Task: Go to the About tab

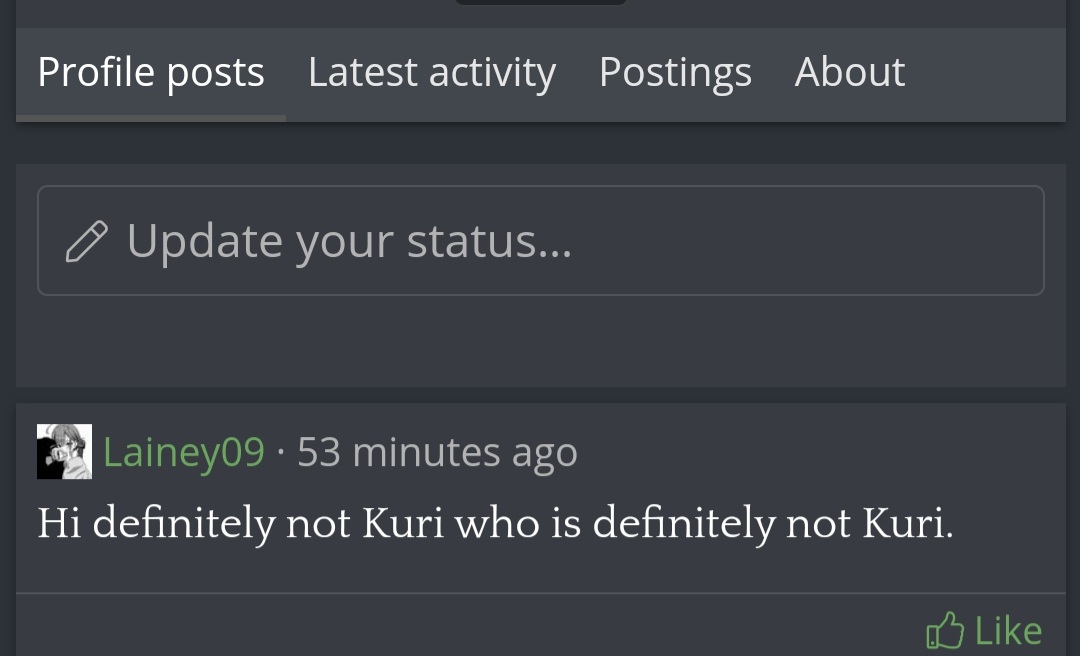Action: (849, 72)
